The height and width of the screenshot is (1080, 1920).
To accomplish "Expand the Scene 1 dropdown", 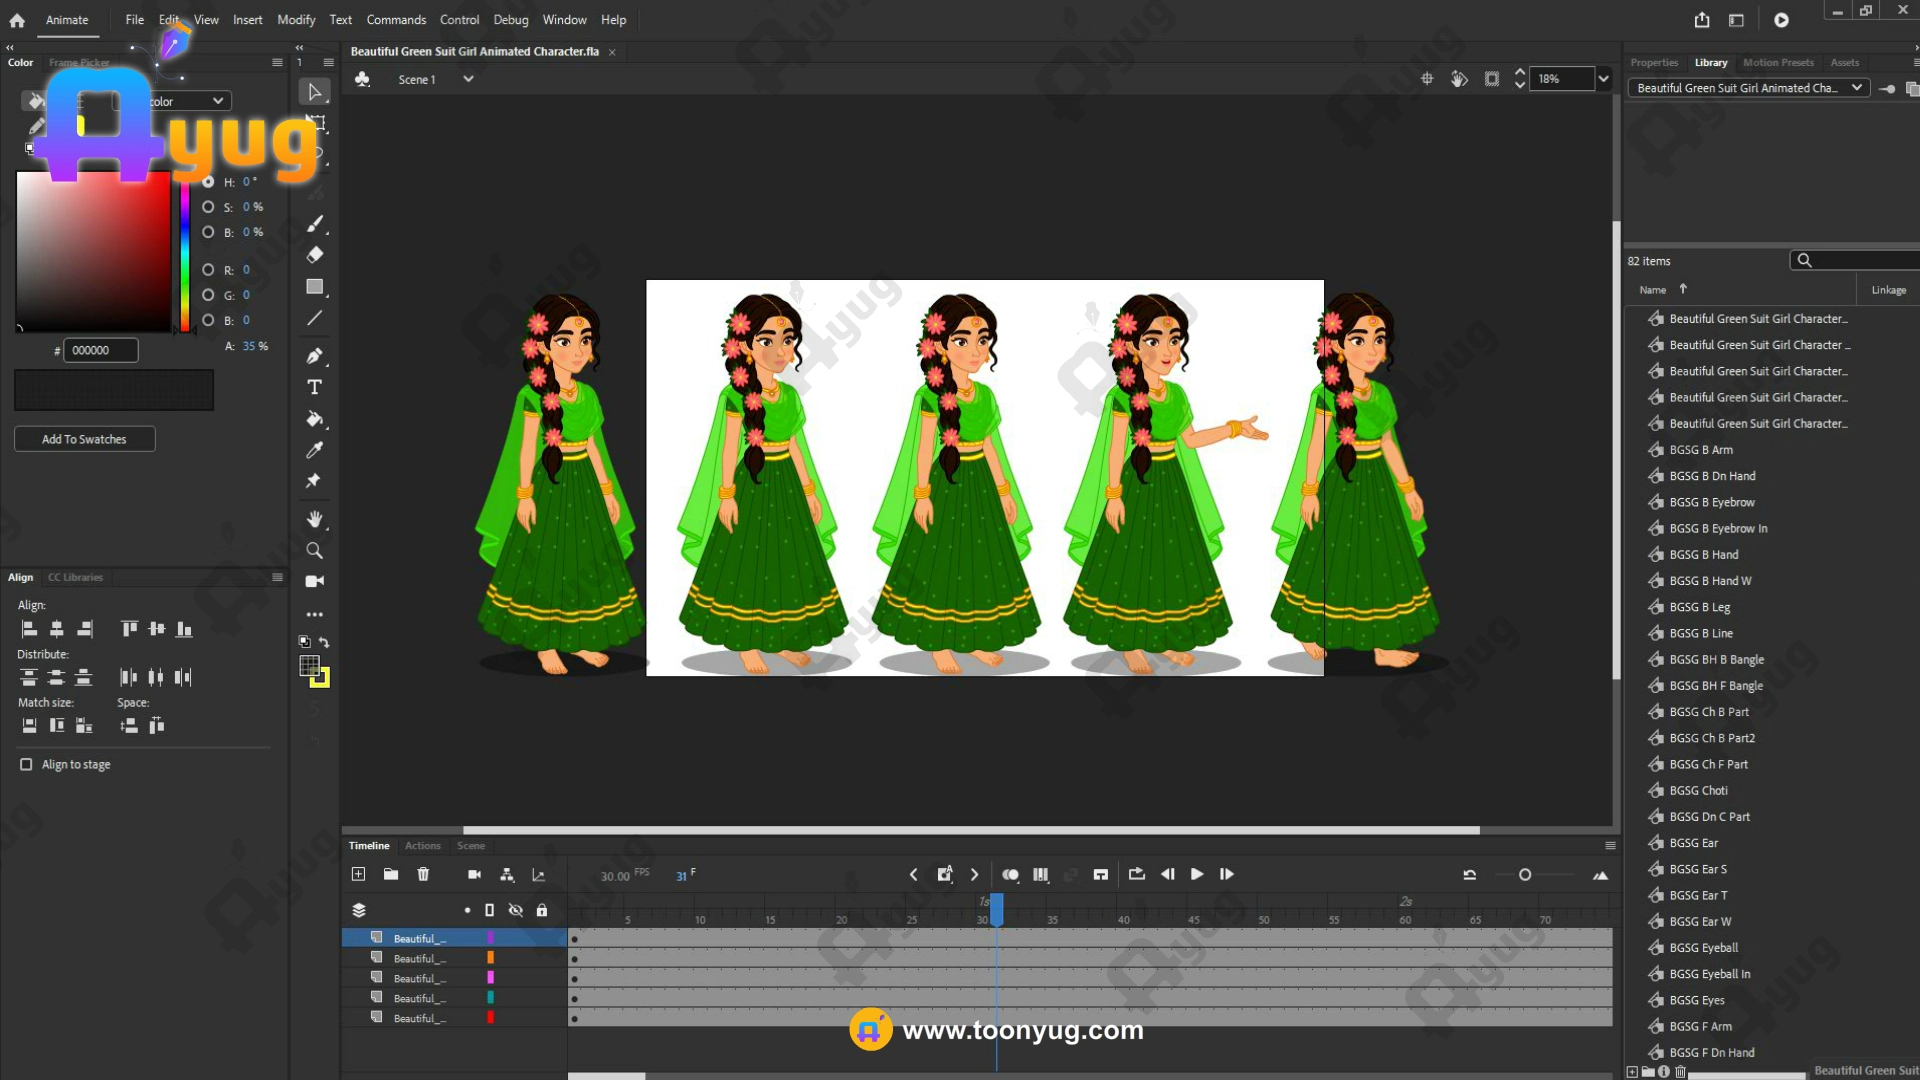I will click(468, 80).
